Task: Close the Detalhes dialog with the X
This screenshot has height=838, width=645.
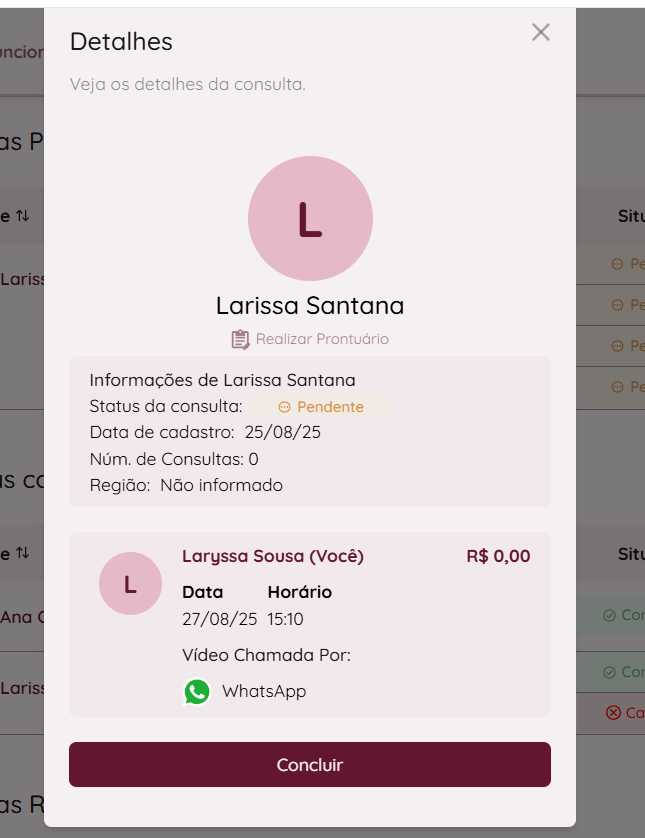Action: [541, 32]
